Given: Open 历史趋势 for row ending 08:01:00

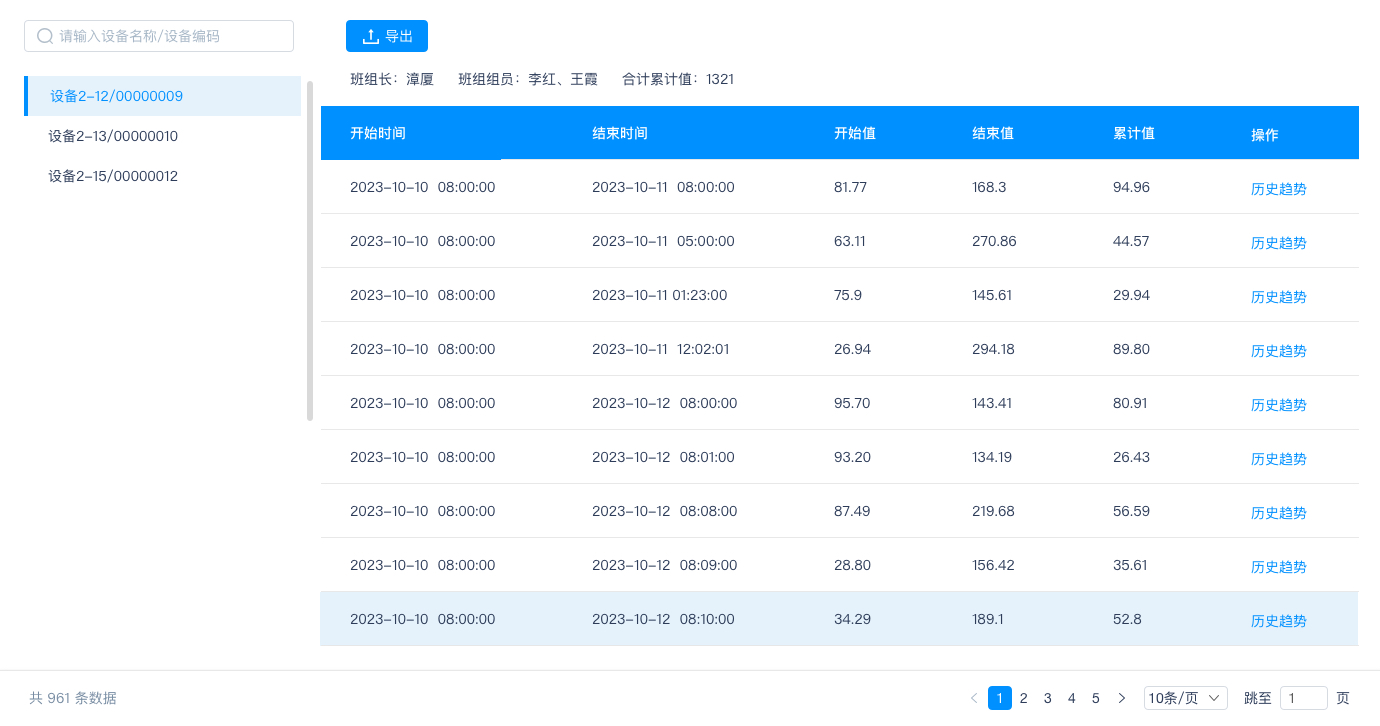Looking at the screenshot, I should pyautogui.click(x=1278, y=458).
